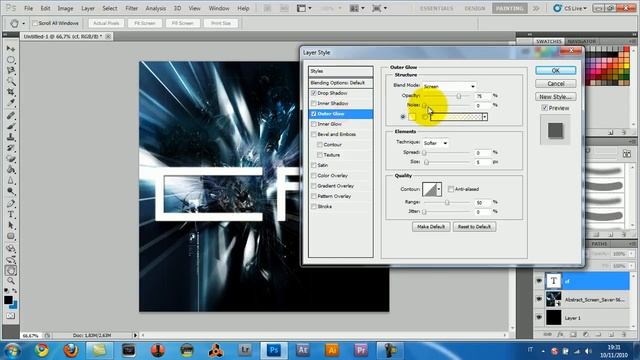Select the Pen tool
Image resolution: width=640 pixels, height=360 pixels.
click(11, 203)
